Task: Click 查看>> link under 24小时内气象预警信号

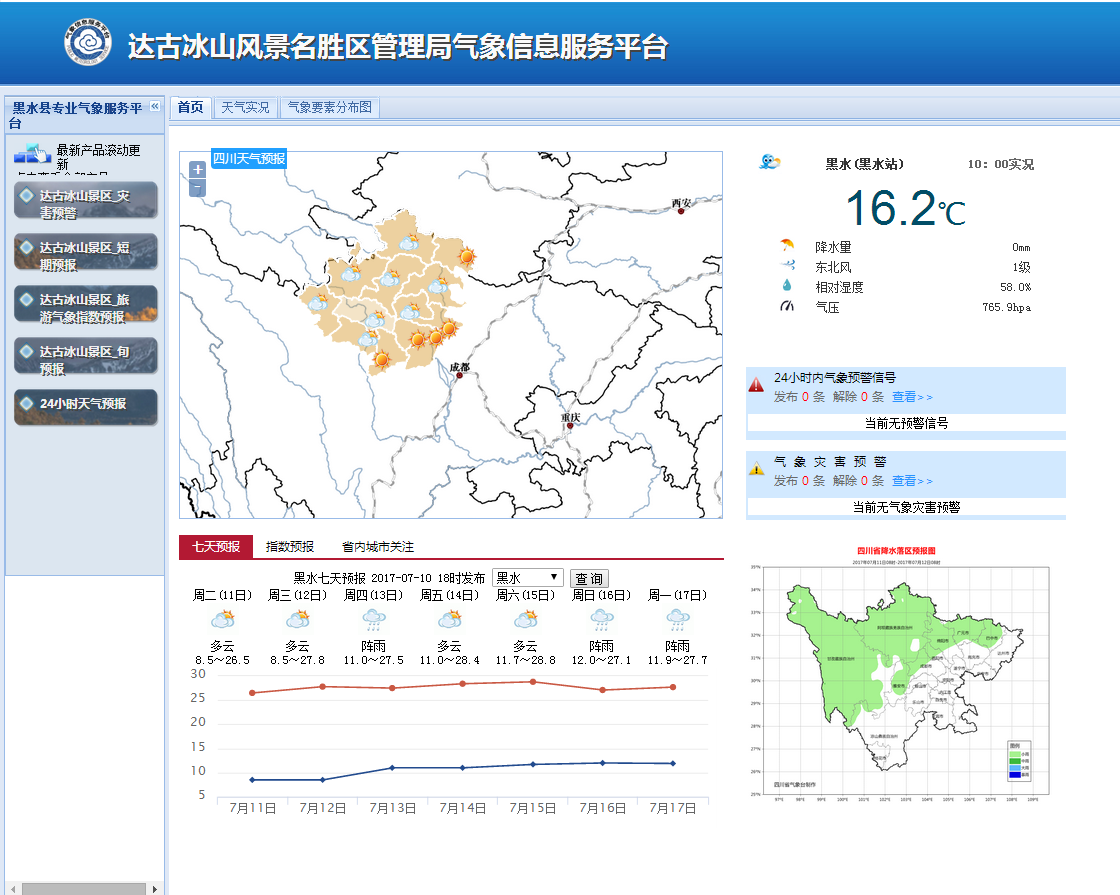Action: (x=912, y=397)
